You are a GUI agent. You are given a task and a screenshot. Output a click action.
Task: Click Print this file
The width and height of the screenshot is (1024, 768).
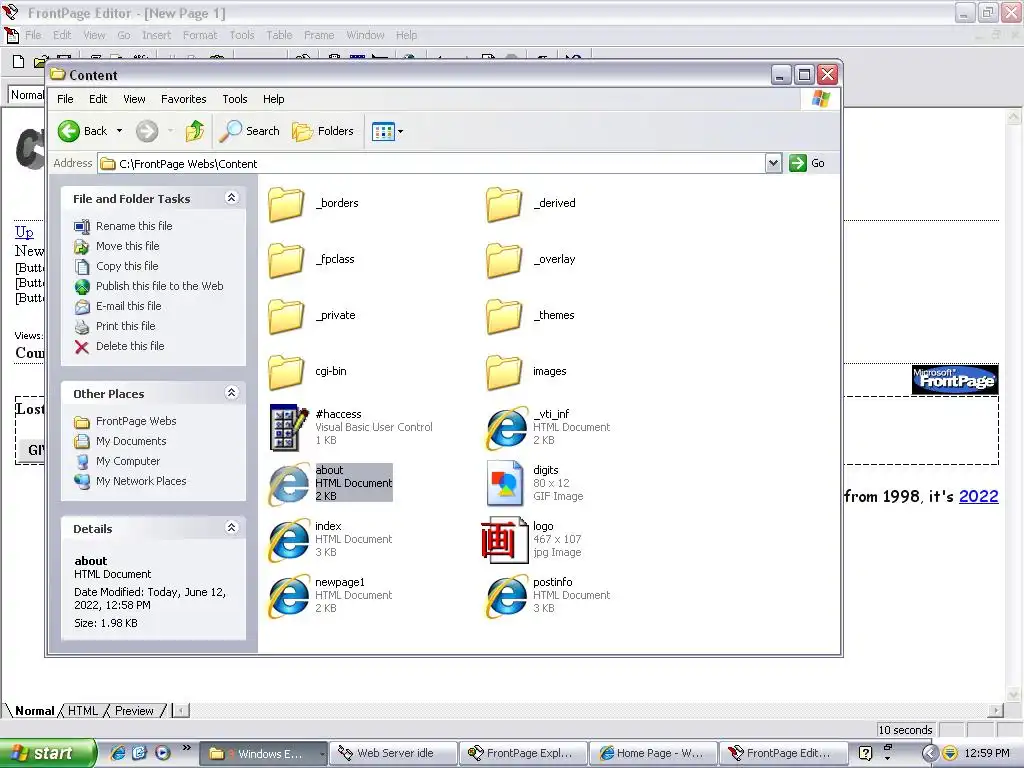pyautogui.click(x=125, y=326)
